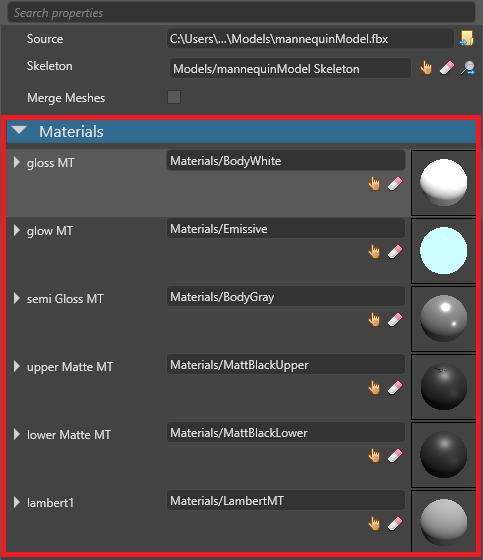Pick a Skeleton asset with hand icon
Screen dimensions: 483x560
coord(426,68)
